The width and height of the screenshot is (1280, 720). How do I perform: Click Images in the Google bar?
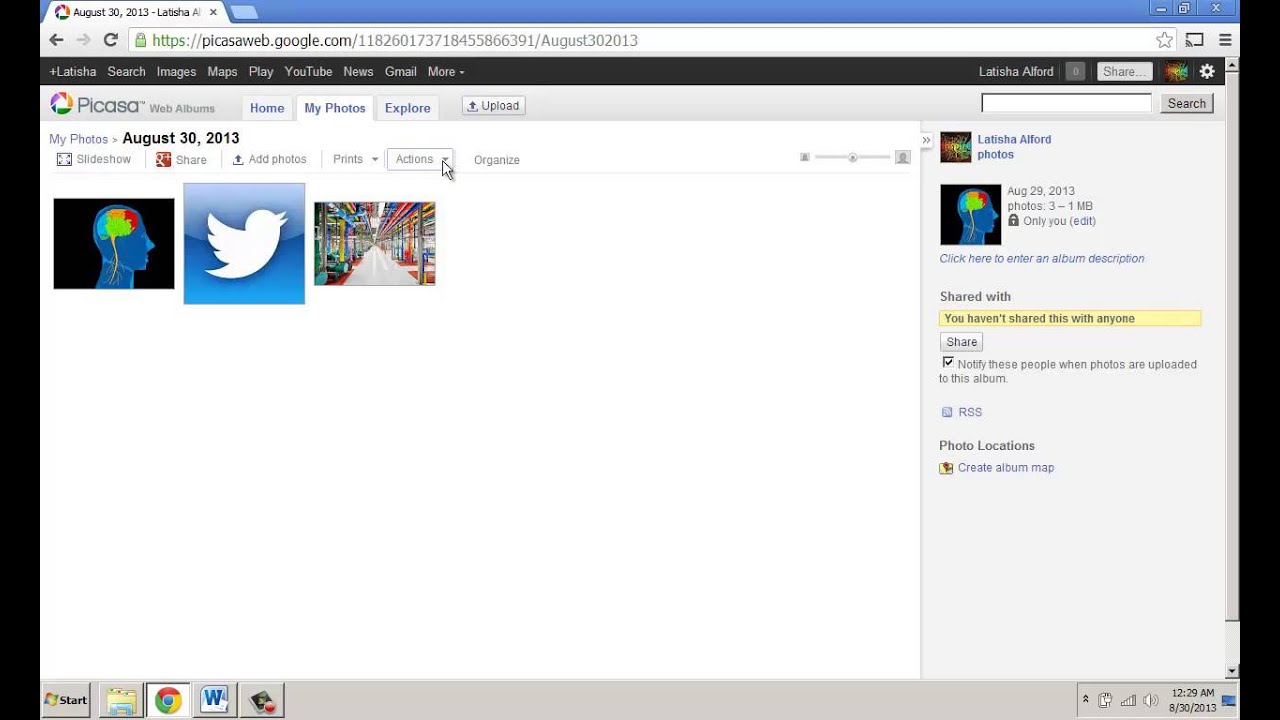click(176, 71)
